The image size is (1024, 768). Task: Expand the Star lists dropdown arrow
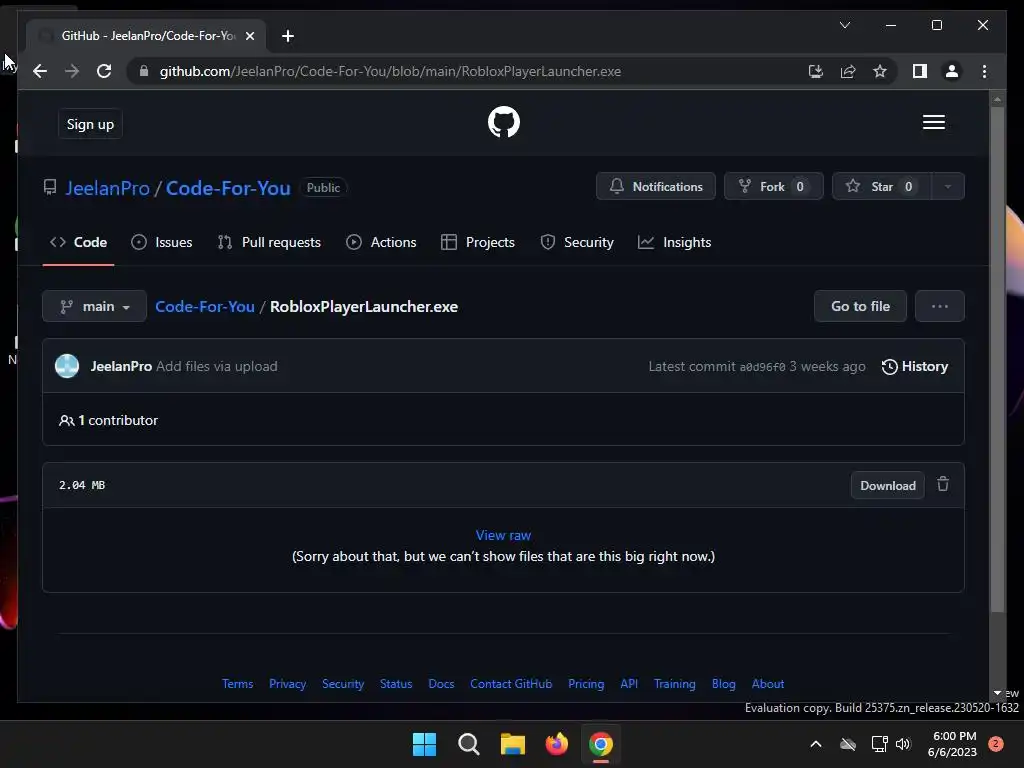pos(948,187)
